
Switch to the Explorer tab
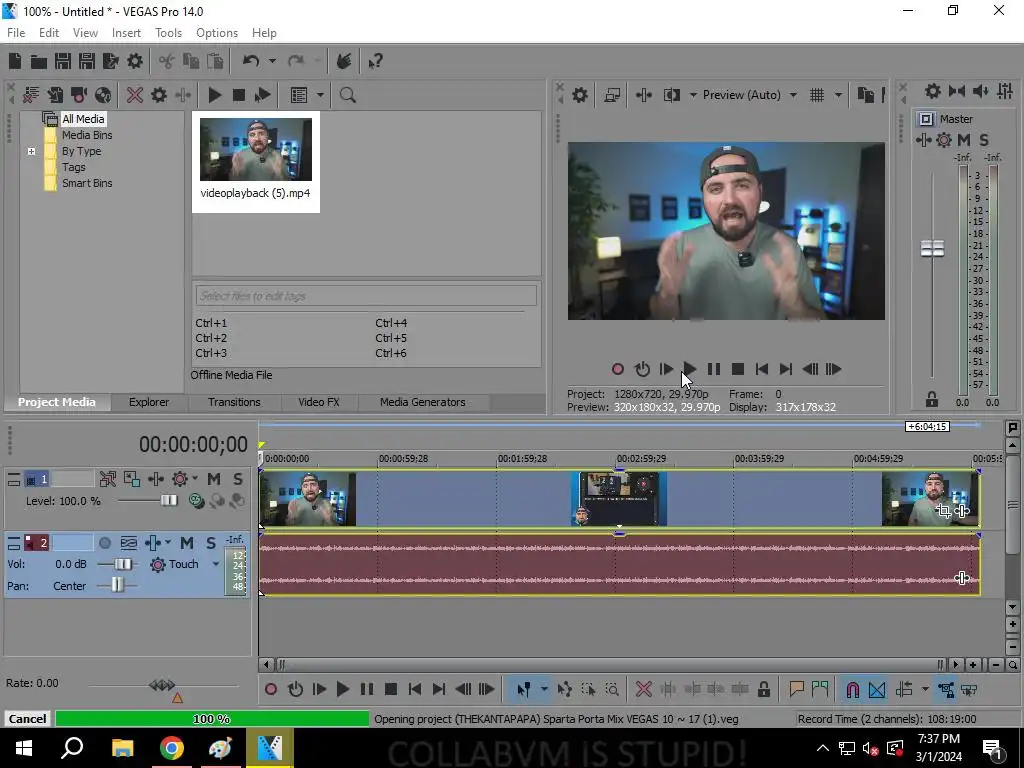(149, 402)
